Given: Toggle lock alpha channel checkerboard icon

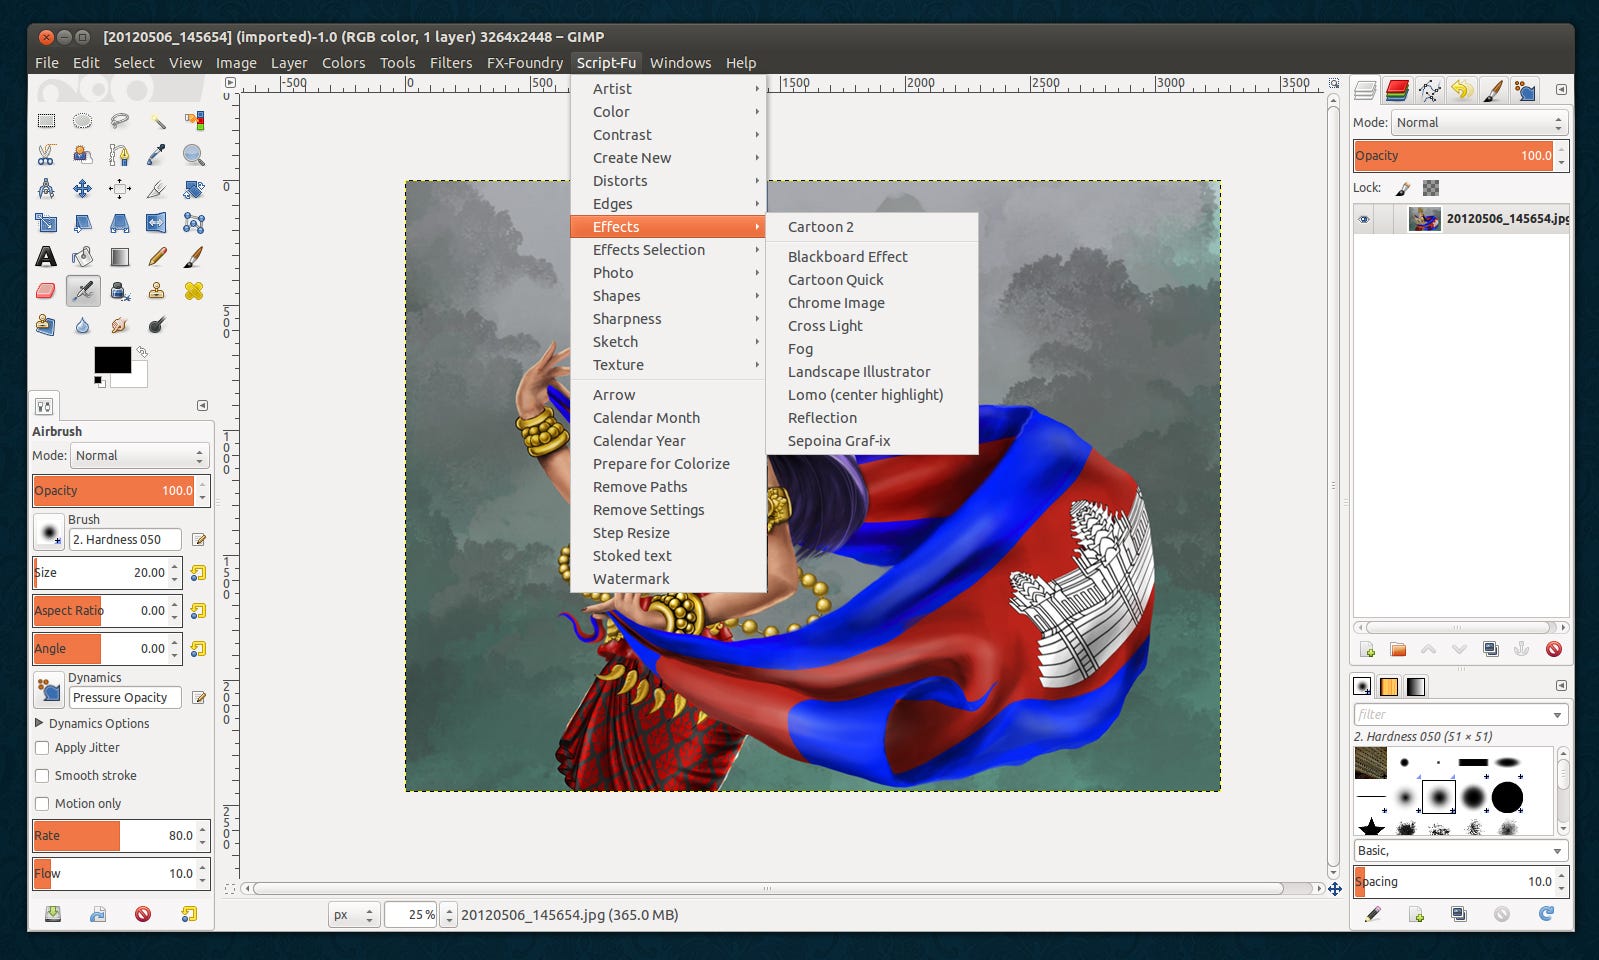Looking at the screenshot, I should (1431, 188).
